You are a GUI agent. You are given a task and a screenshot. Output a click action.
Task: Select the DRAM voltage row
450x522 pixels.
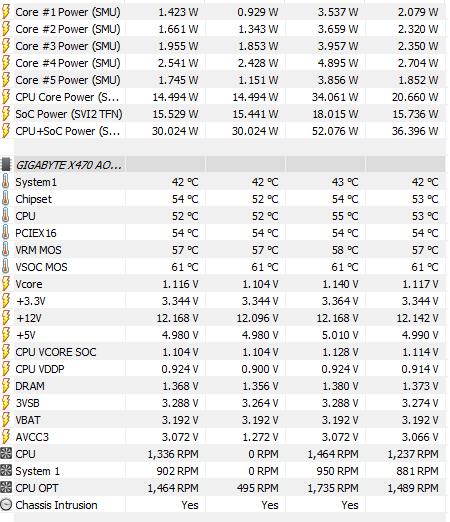click(223, 386)
